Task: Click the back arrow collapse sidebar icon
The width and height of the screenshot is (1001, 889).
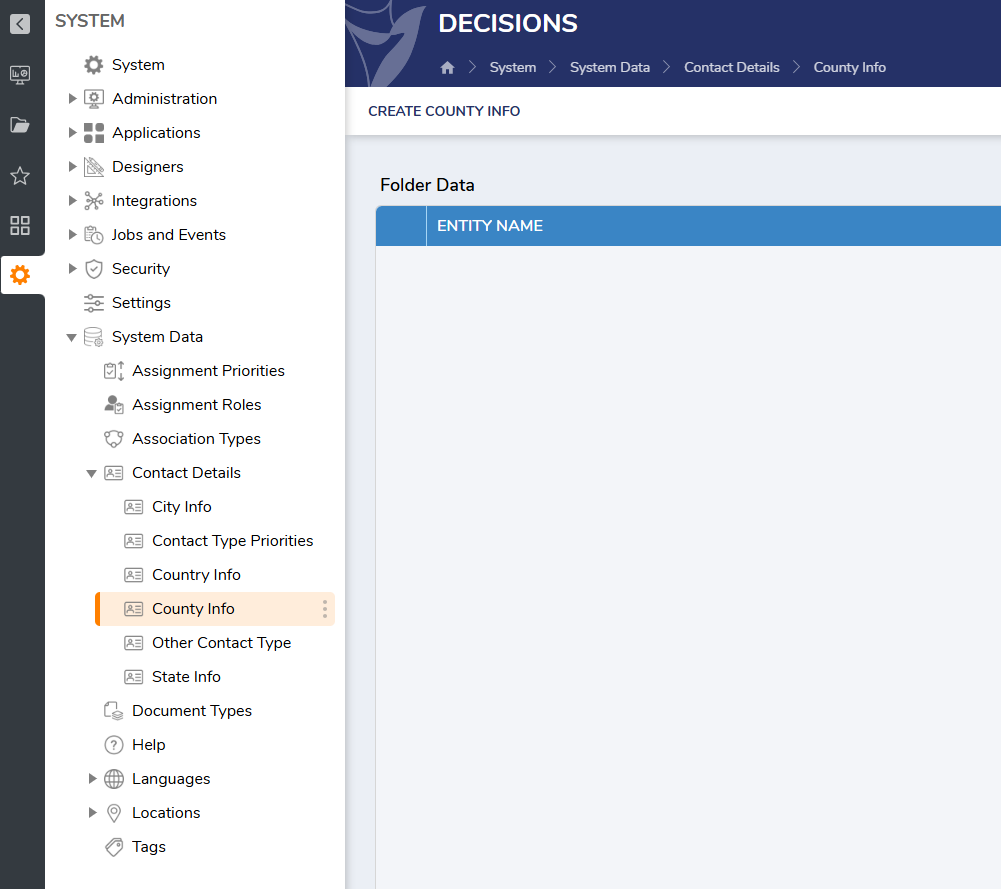Action: [20, 24]
